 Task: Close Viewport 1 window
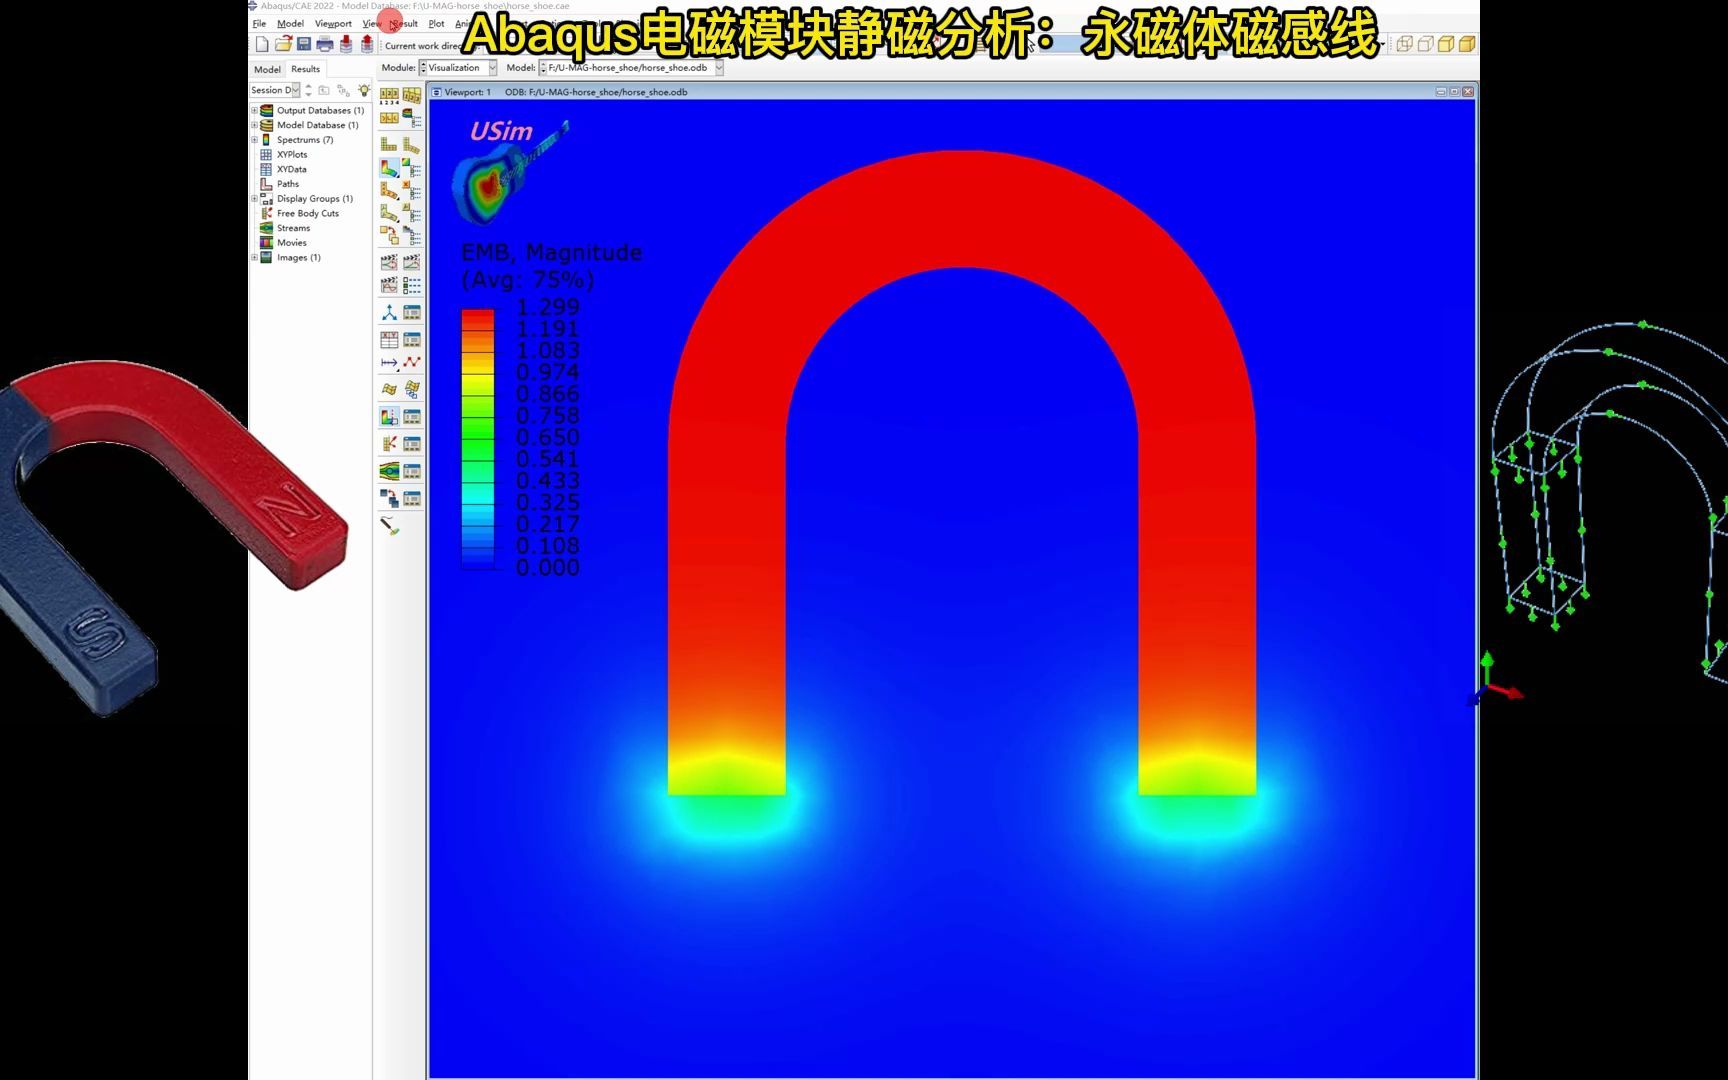[x=1468, y=92]
